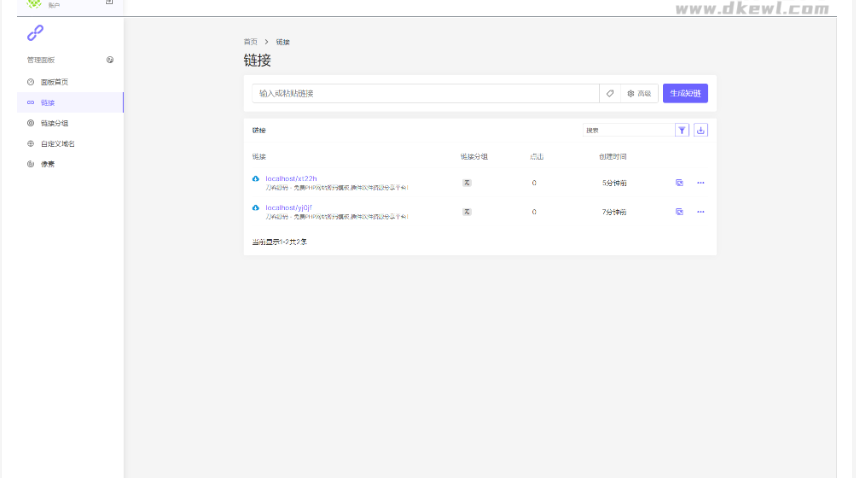Image resolution: width=856 pixels, height=478 pixels.
Task: Open the localhost/xt22h link
Action: coord(291,178)
